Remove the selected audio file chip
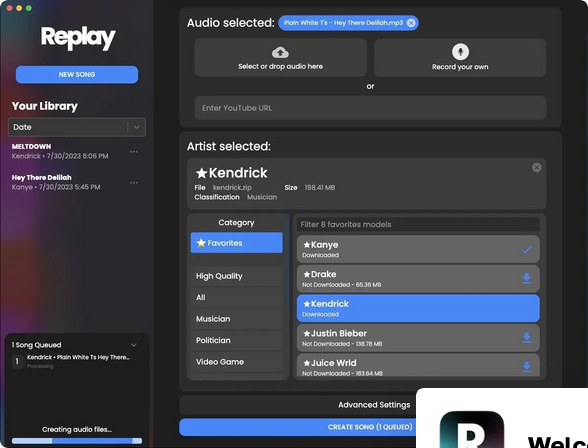588x448 pixels. pos(411,23)
